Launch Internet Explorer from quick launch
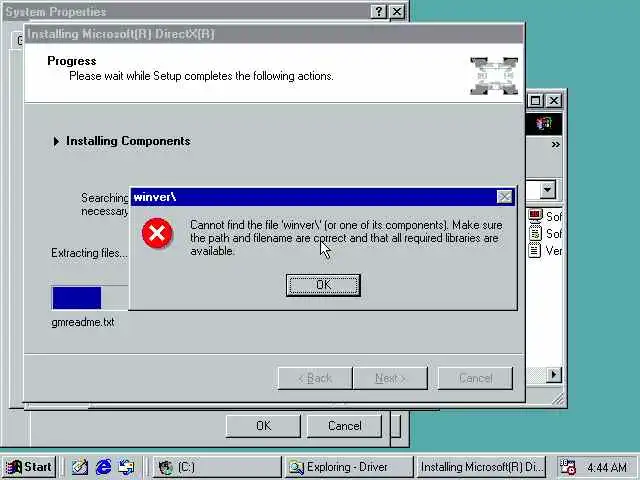Screen dimensions: 640x480 pyautogui.click(x=103, y=467)
